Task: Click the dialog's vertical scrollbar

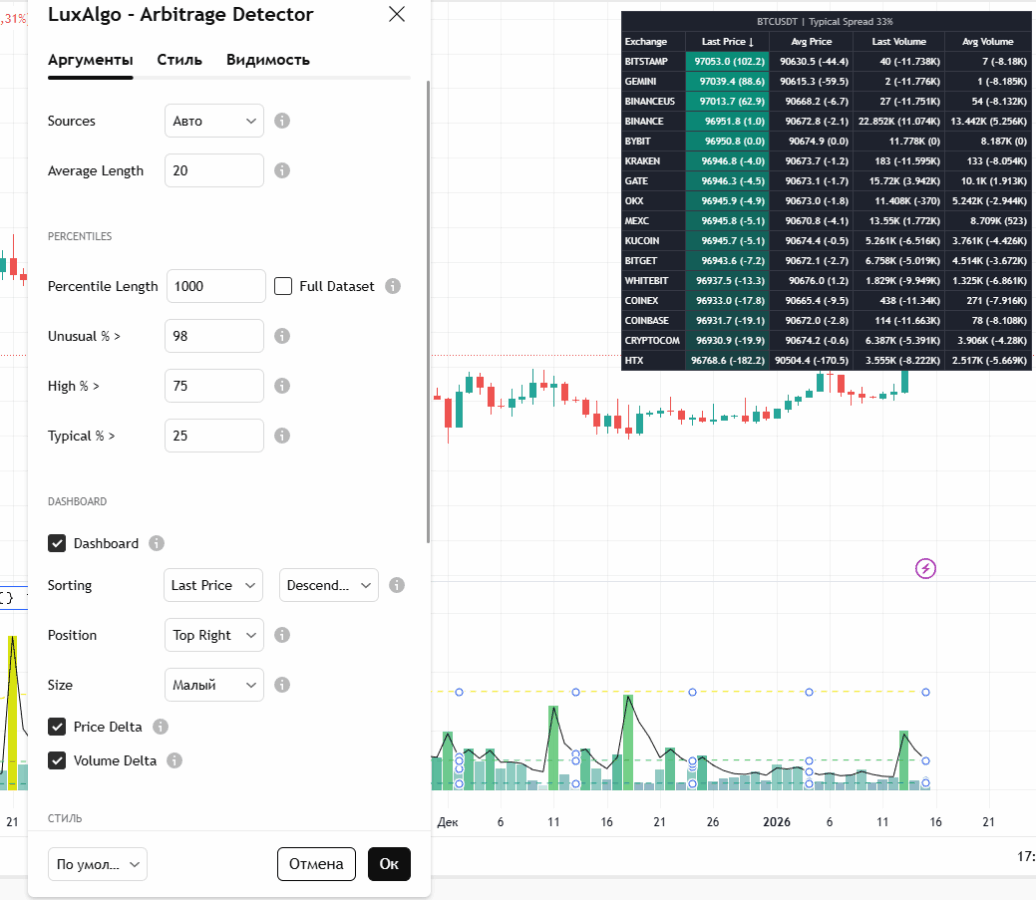Action: (x=428, y=312)
